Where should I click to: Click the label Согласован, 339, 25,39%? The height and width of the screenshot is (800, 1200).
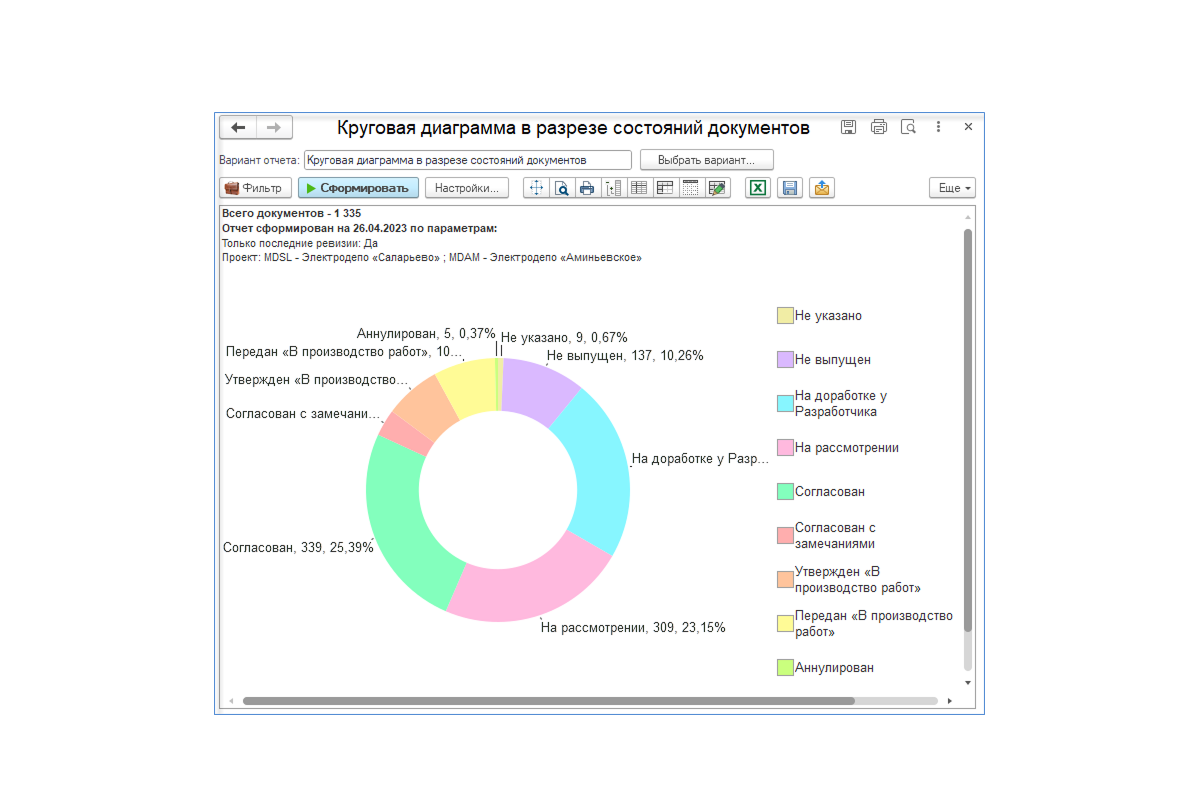298,548
